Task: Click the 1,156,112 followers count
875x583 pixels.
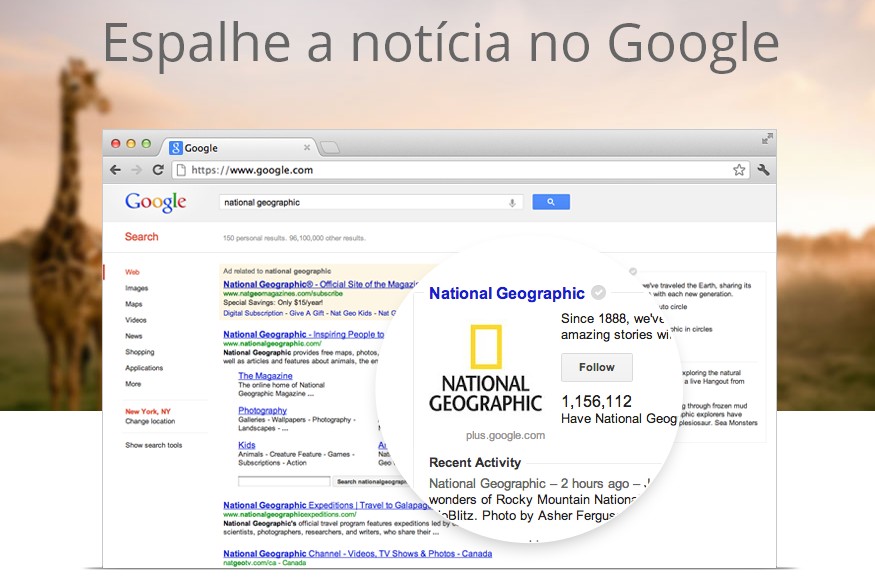Action: [x=597, y=401]
